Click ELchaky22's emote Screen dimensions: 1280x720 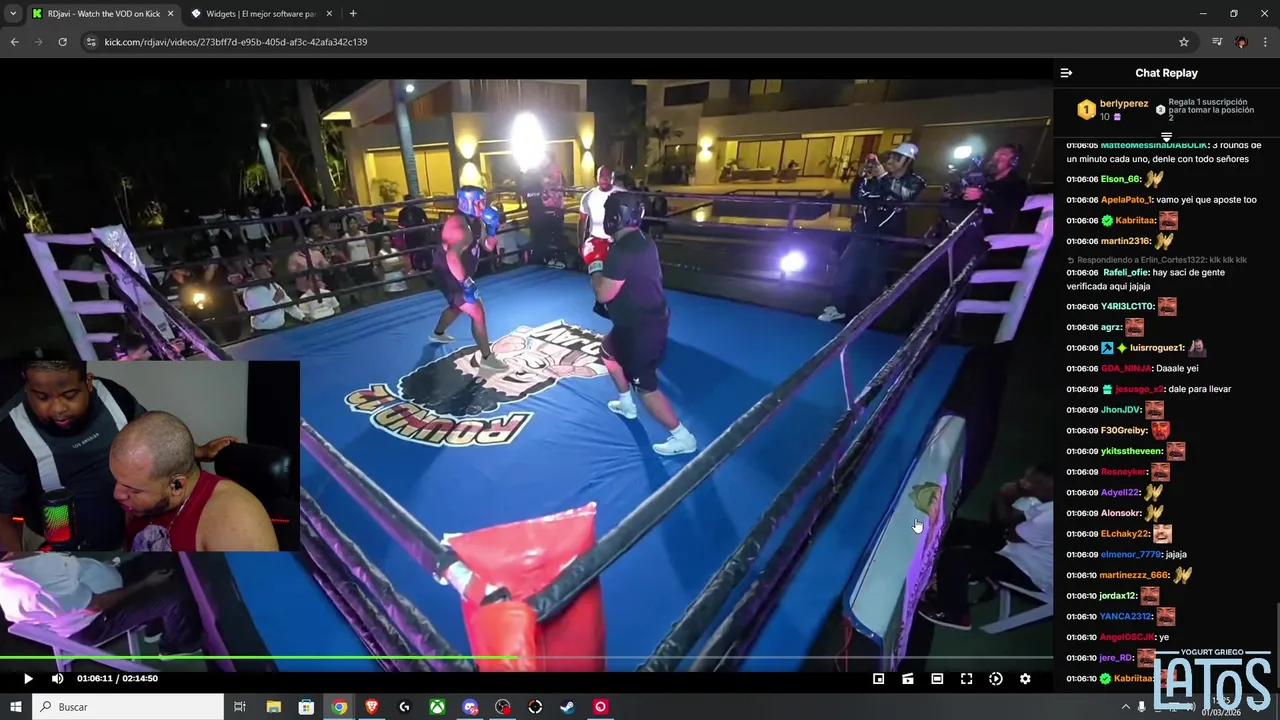(x=1162, y=534)
